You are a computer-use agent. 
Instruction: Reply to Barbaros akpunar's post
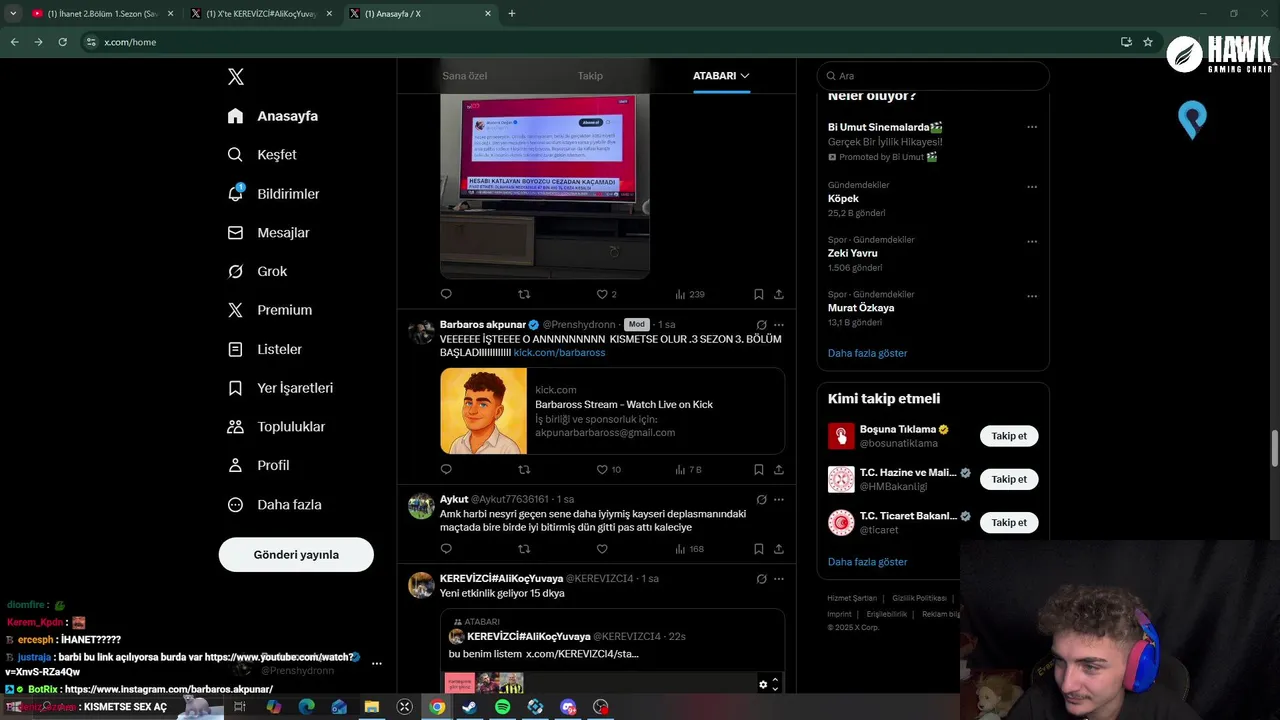point(446,469)
